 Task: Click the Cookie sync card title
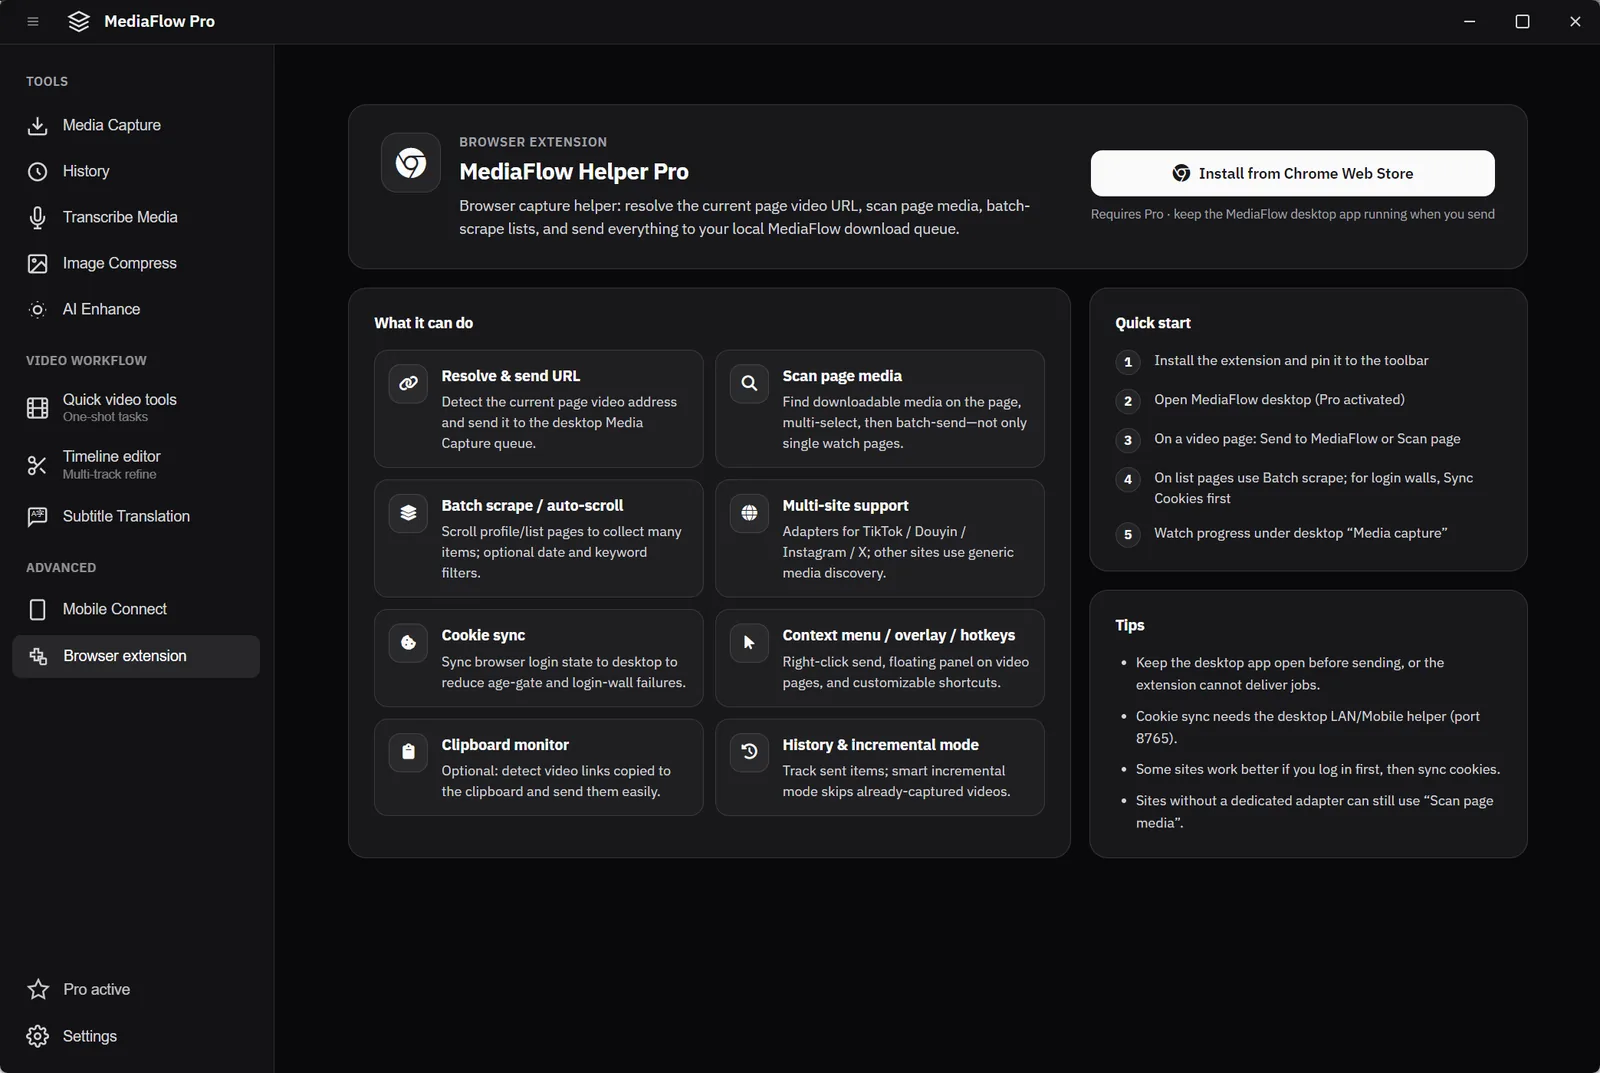pyautogui.click(x=483, y=636)
